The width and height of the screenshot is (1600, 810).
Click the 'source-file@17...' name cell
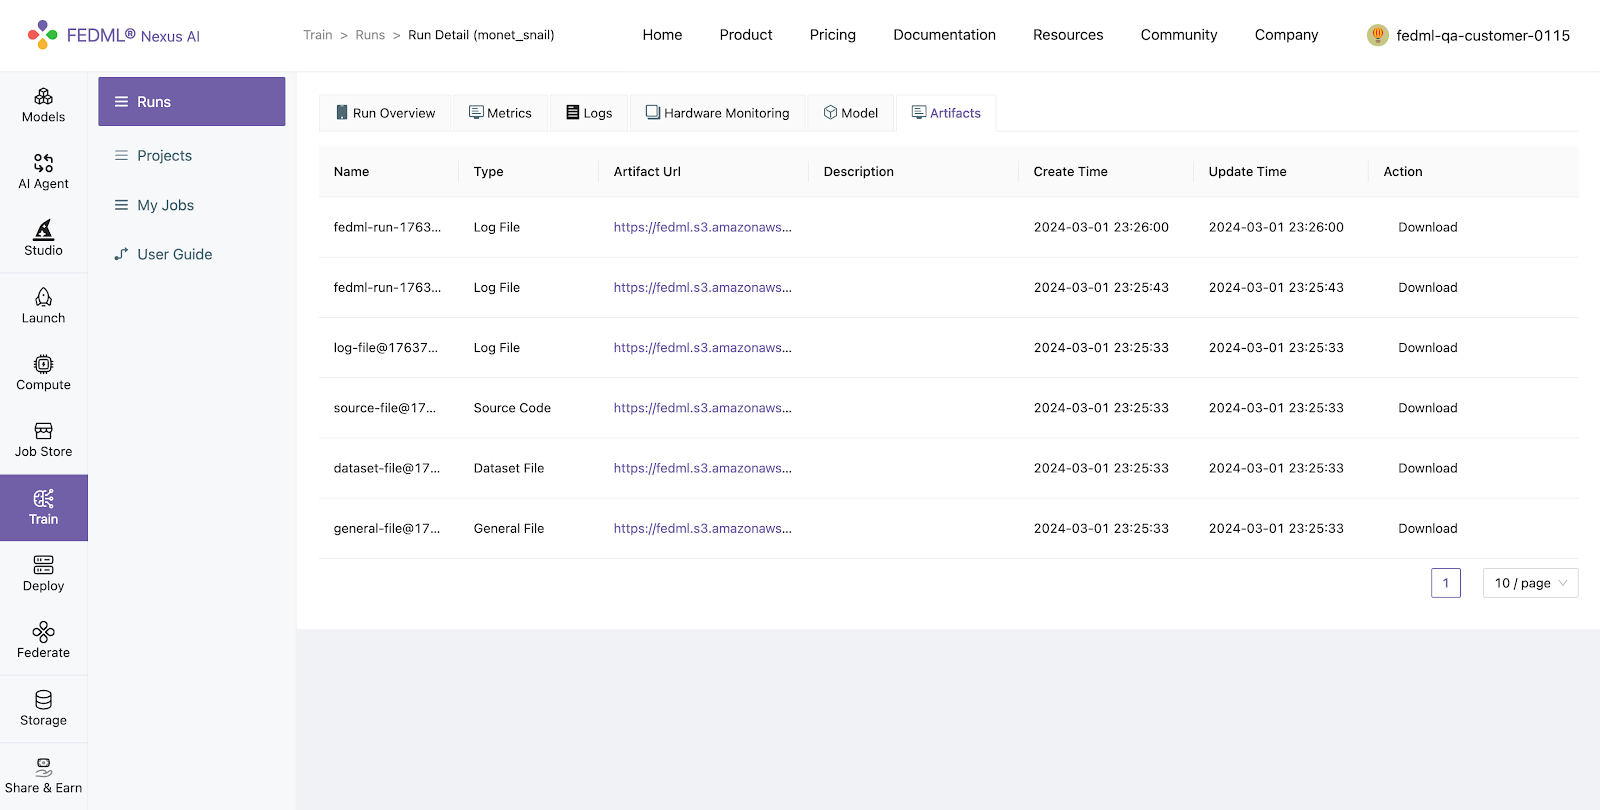coord(384,408)
